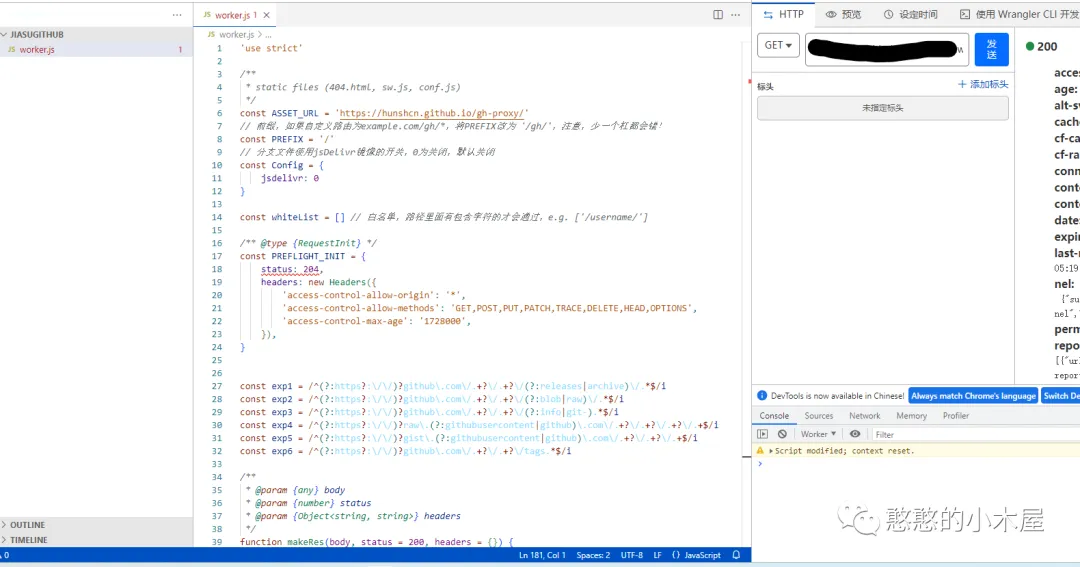Open the GET method dropdown
The width and height of the screenshot is (1080, 567).
click(x=779, y=46)
